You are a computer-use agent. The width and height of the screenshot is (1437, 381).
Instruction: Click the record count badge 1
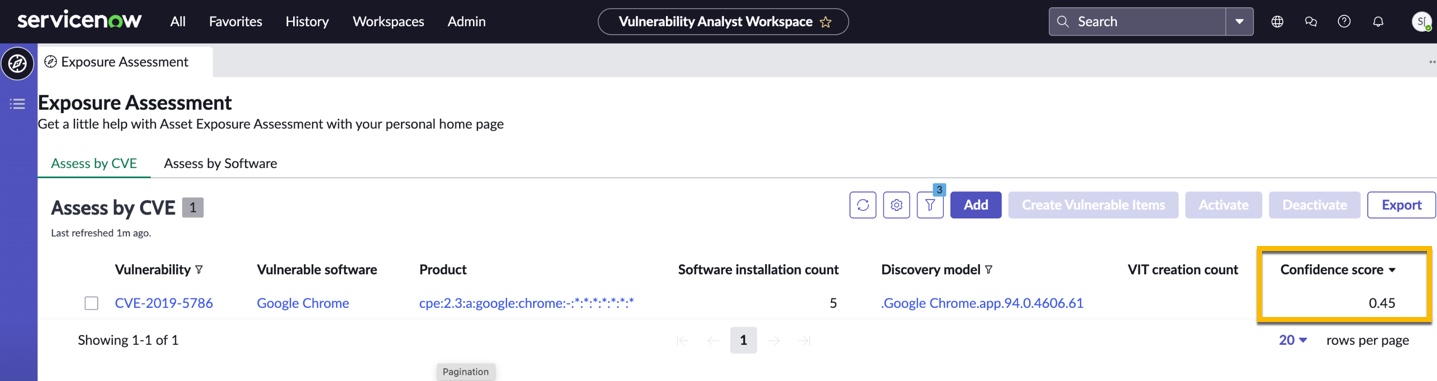pos(193,208)
